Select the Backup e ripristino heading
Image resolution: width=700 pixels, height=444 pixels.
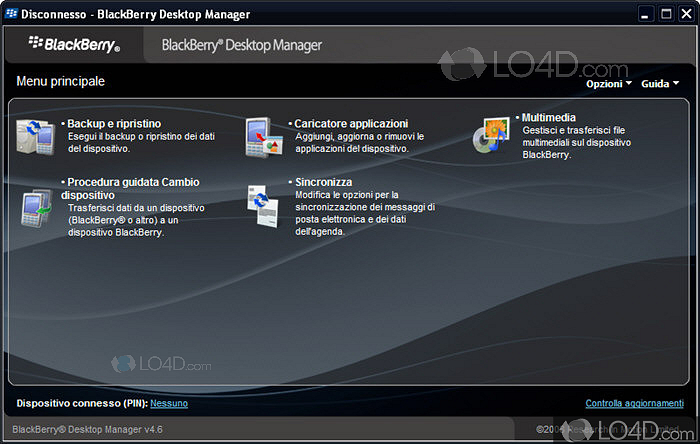114,124
